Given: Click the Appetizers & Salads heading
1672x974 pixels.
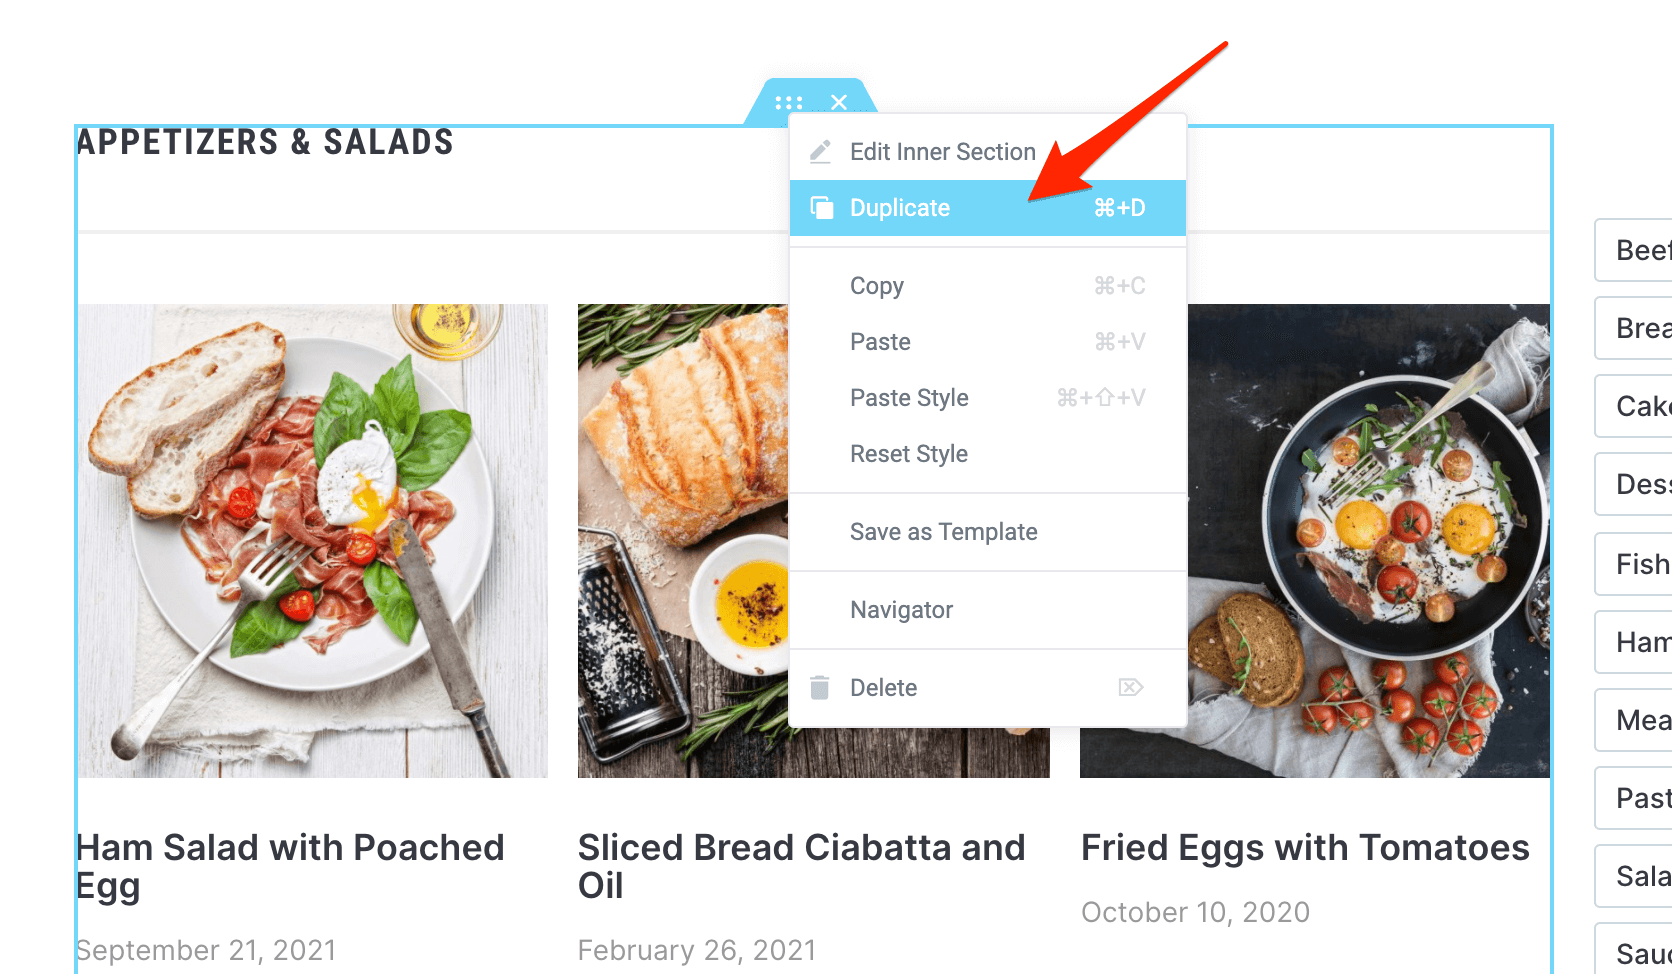Looking at the screenshot, I should [265, 143].
